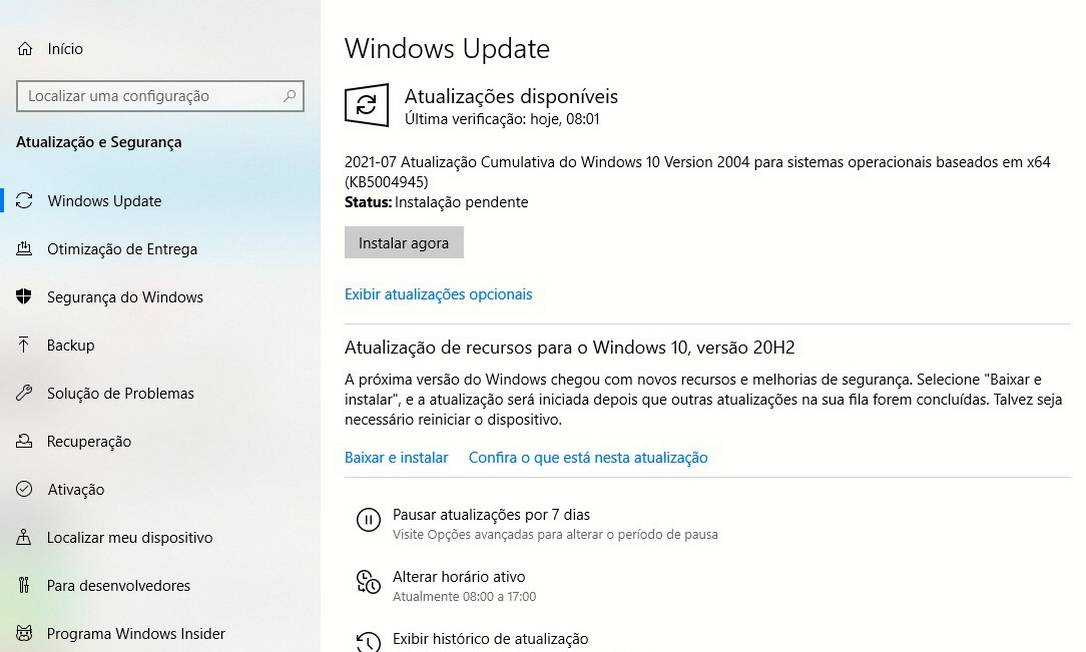Click the magnifier icon in the search box
Image resolution: width=1086 pixels, height=652 pixels.
tap(290, 96)
